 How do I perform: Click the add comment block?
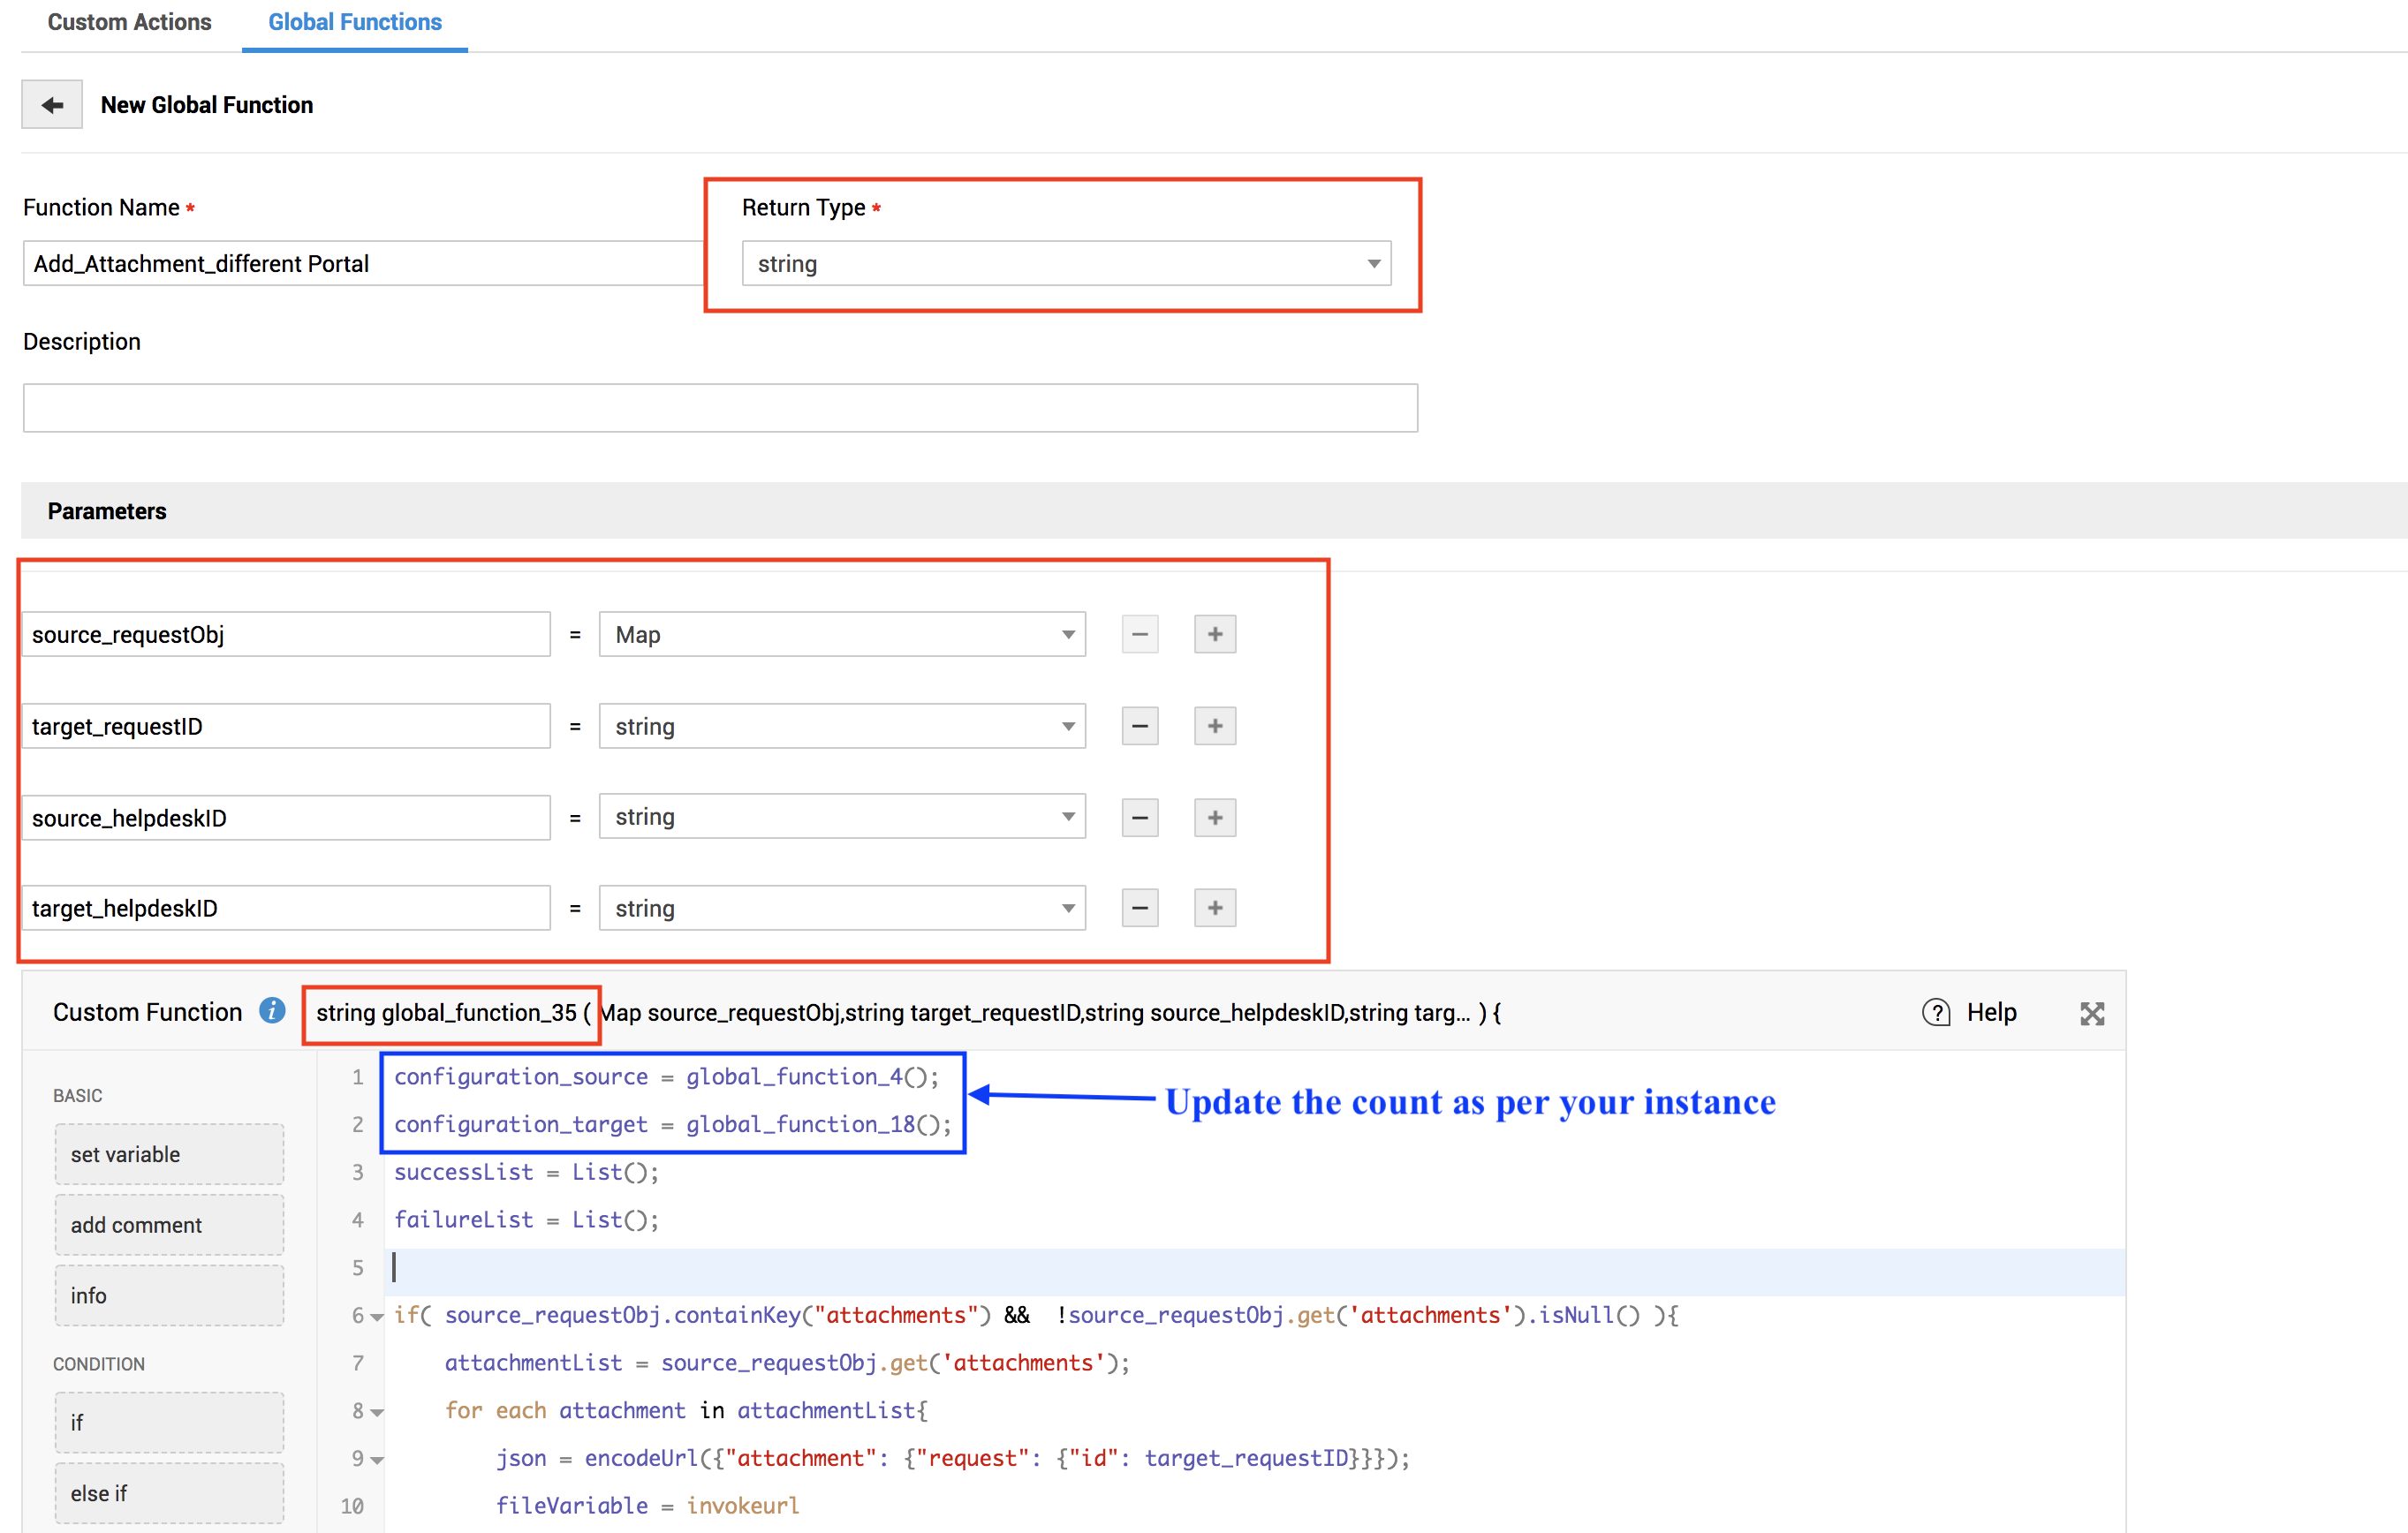tap(169, 1224)
